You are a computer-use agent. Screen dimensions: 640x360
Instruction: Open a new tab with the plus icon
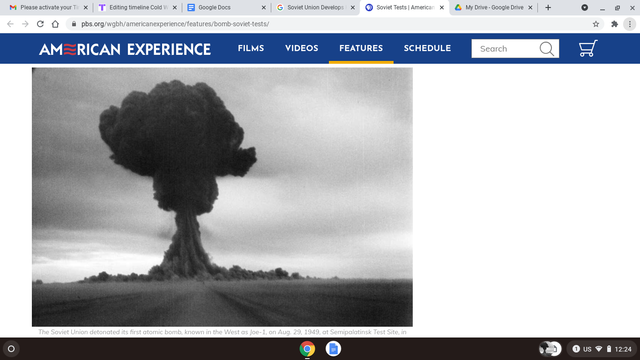[548, 7]
